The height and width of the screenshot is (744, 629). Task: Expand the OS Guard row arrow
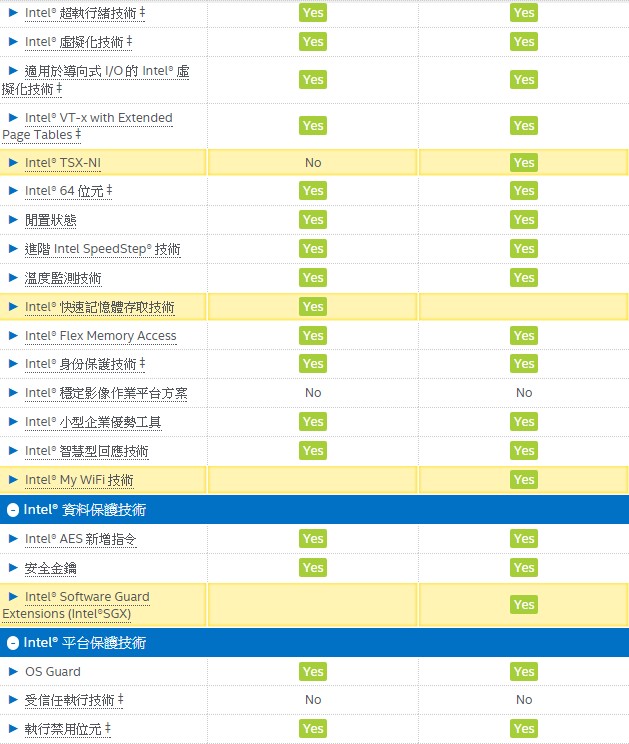pos(13,672)
